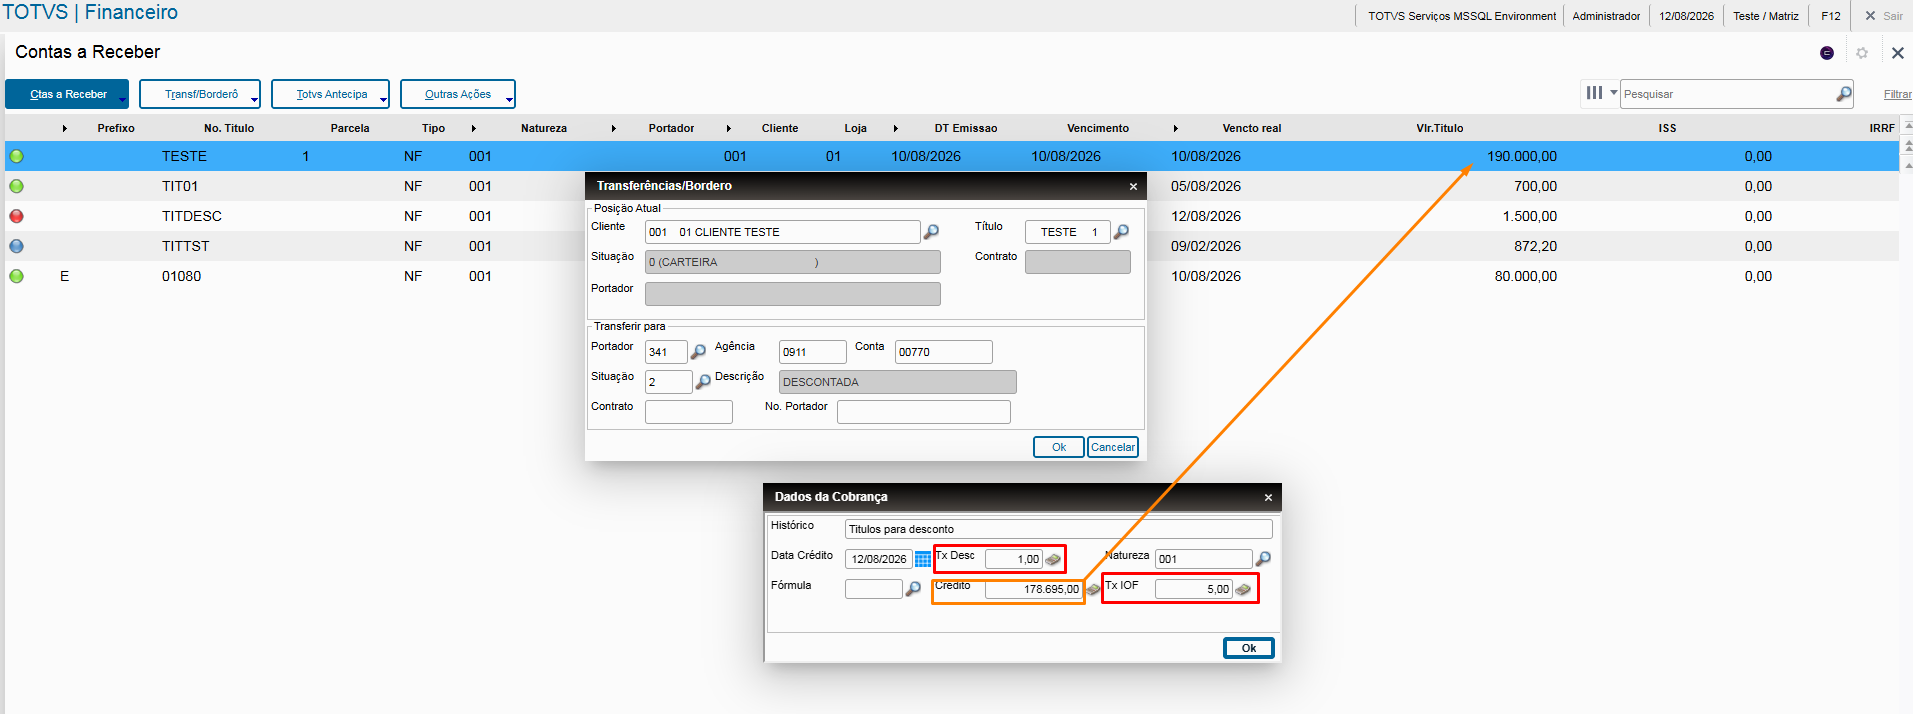Click Sair to exit the application
Viewport: 1913px width, 714px height.
click(1884, 16)
